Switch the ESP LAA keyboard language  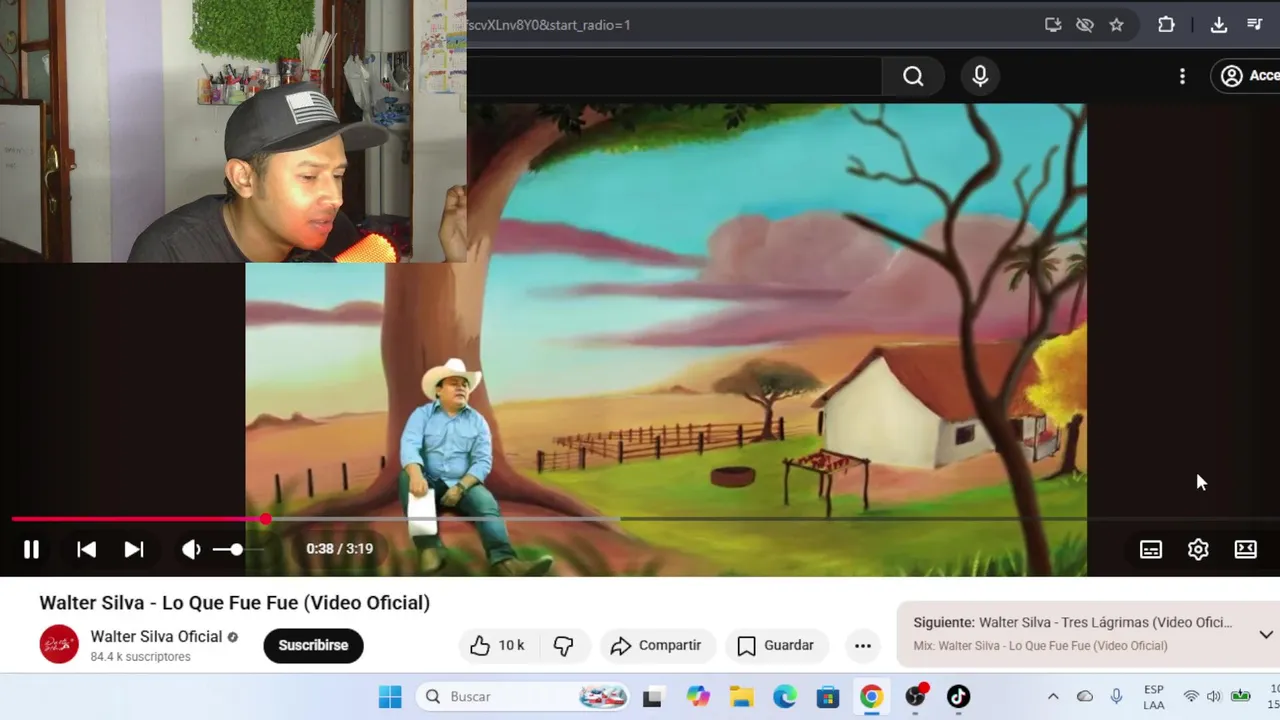1153,697
